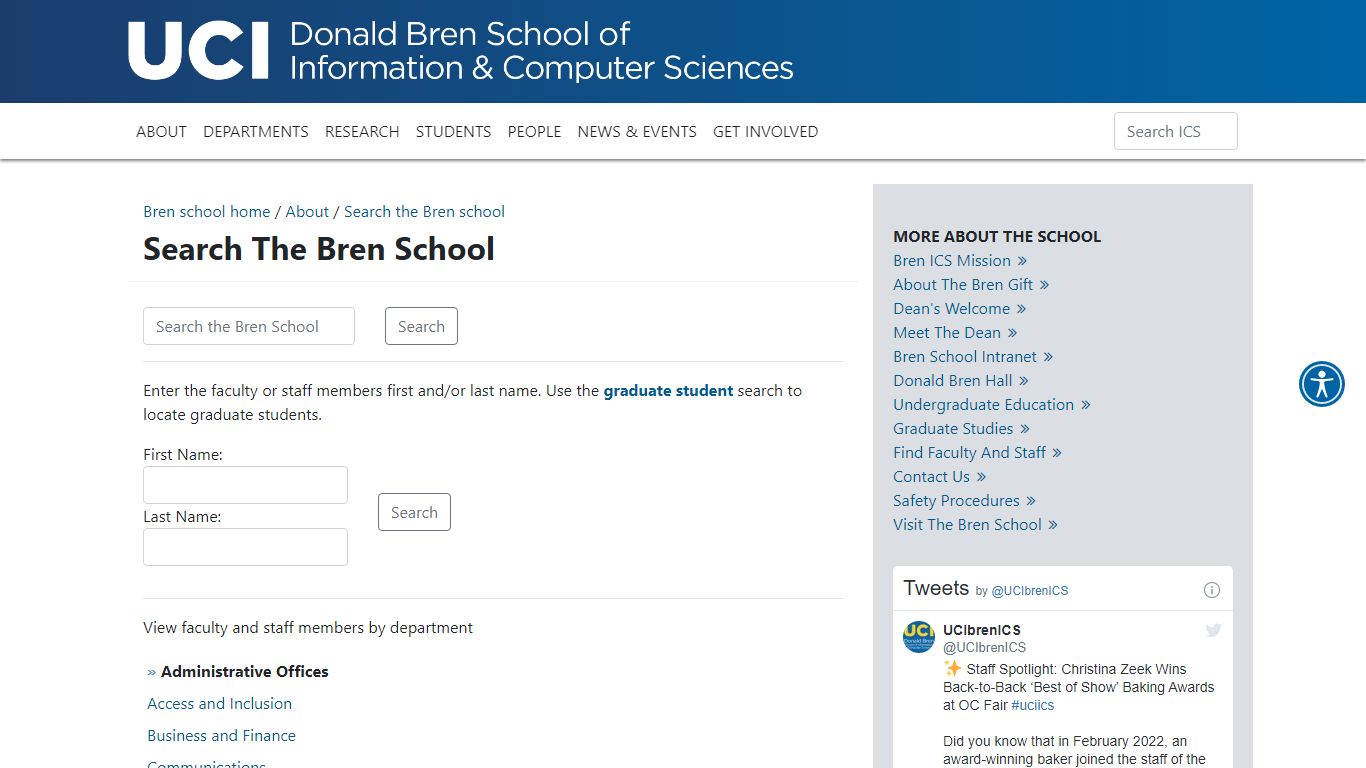Screen dimensions: 1366x768
Task: Open Access and Inclusion department link
Action: [x=220, y=704]
